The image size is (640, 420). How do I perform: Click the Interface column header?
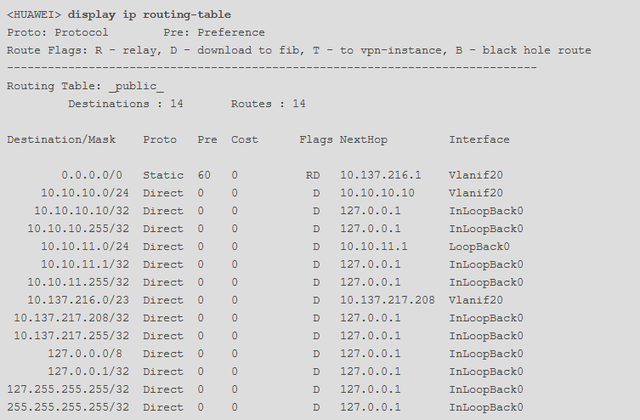click(479, 139)
